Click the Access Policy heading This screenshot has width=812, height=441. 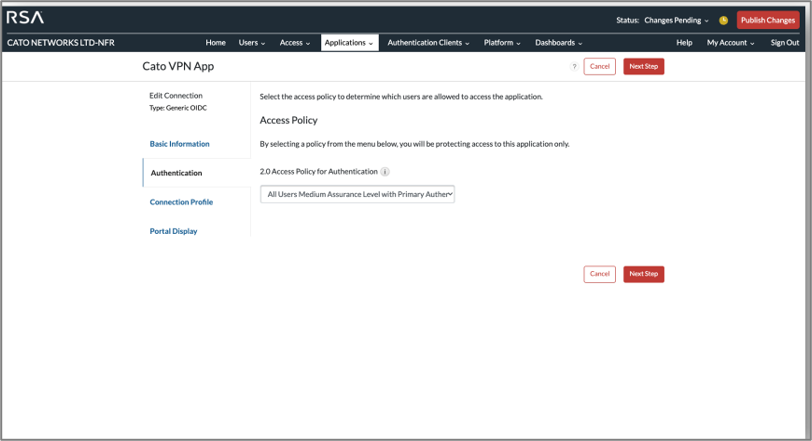(288, 120)
